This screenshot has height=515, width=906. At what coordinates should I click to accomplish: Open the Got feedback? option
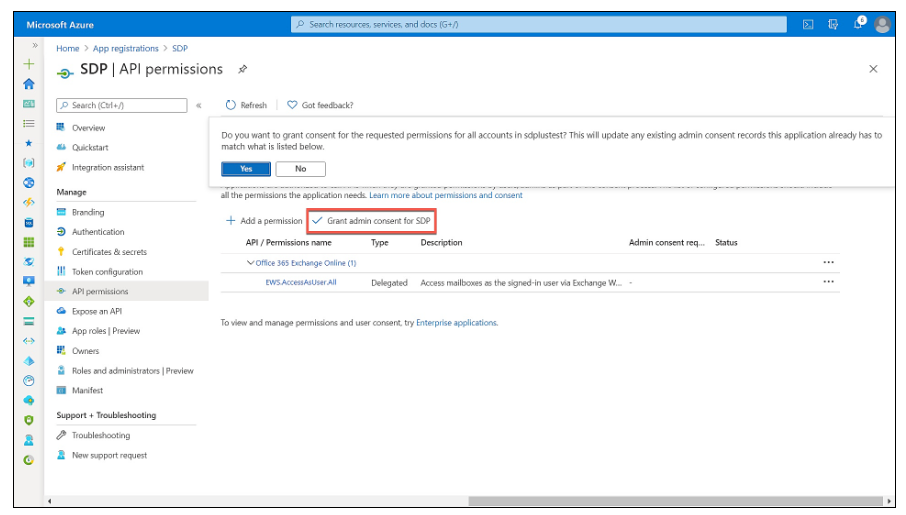320,105
